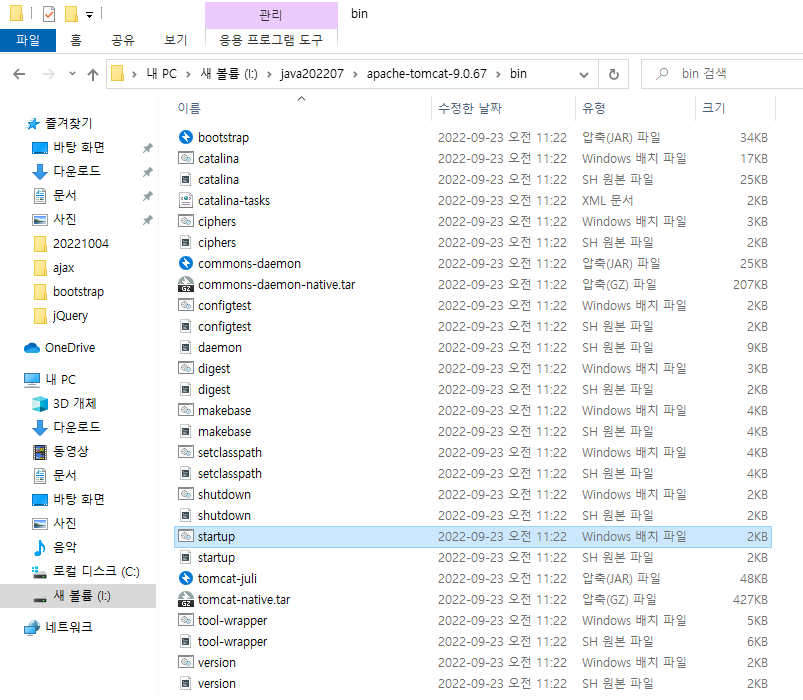Click the New Folder icon in title bar
803x700 pixels.
pyautogui.click(x=71, y=14)
